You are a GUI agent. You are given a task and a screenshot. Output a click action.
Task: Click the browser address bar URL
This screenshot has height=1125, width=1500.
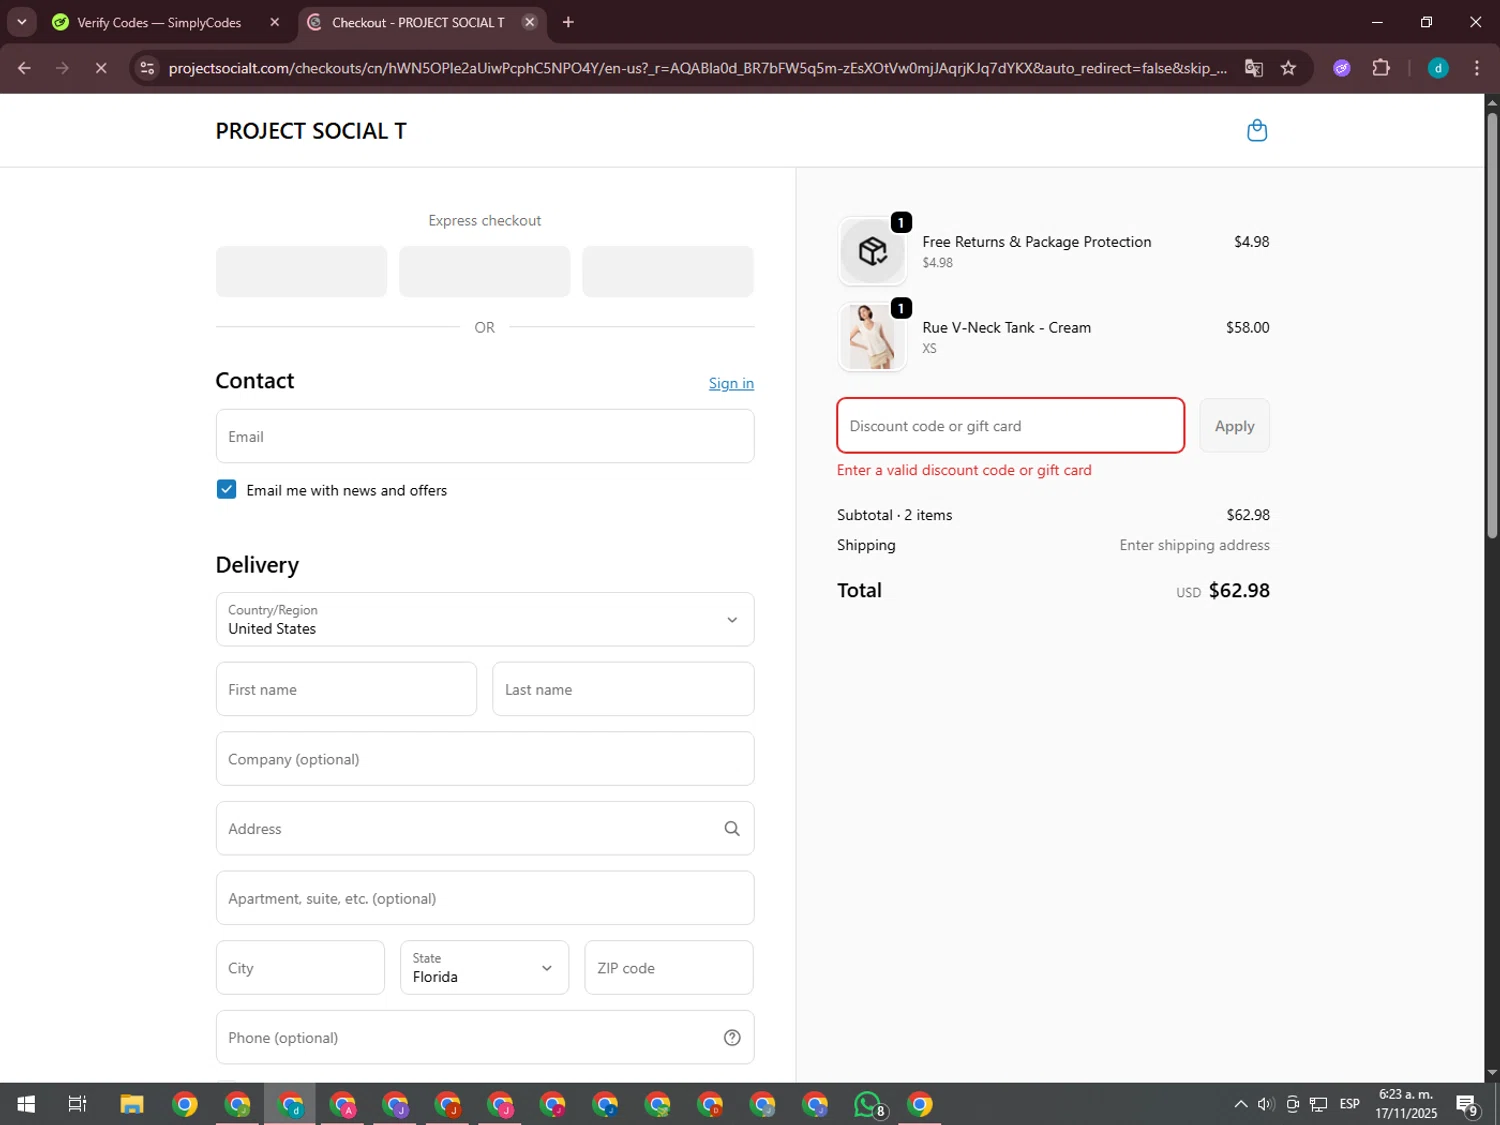coord(697,68)
